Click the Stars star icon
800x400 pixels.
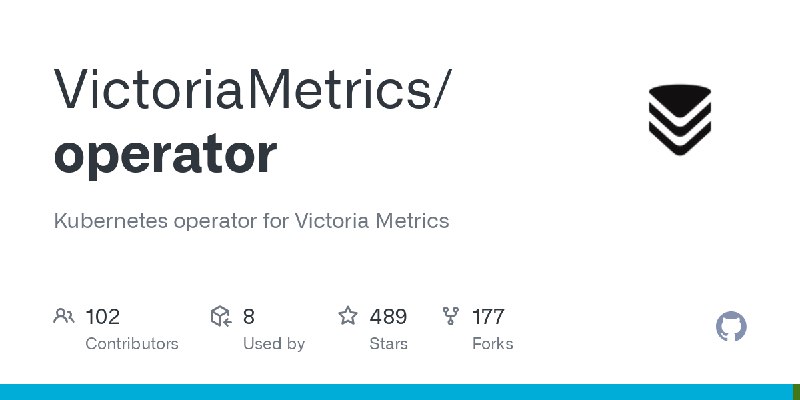[348, 316]
